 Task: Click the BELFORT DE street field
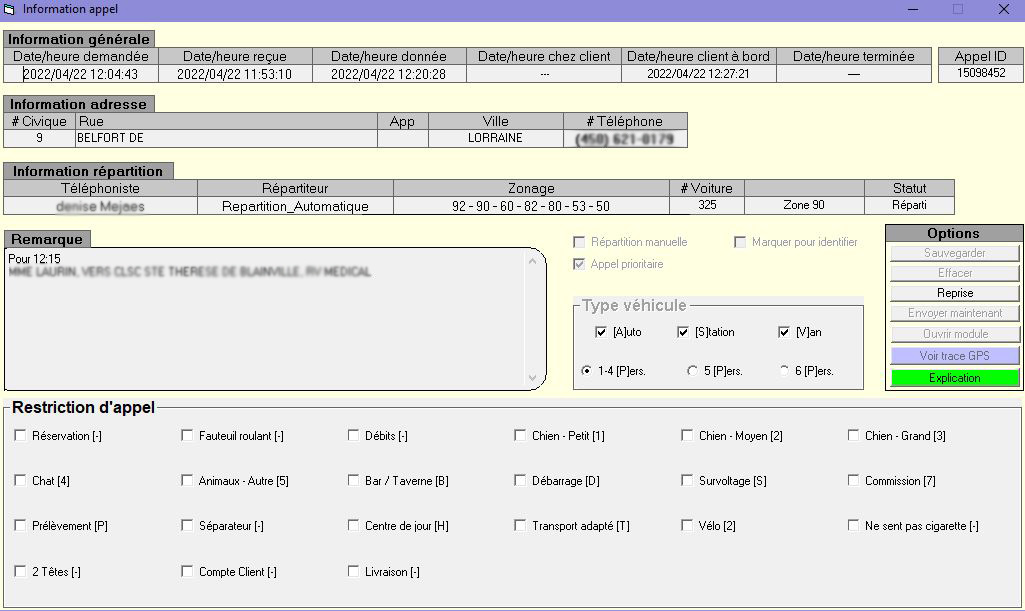tap(226, 138)
